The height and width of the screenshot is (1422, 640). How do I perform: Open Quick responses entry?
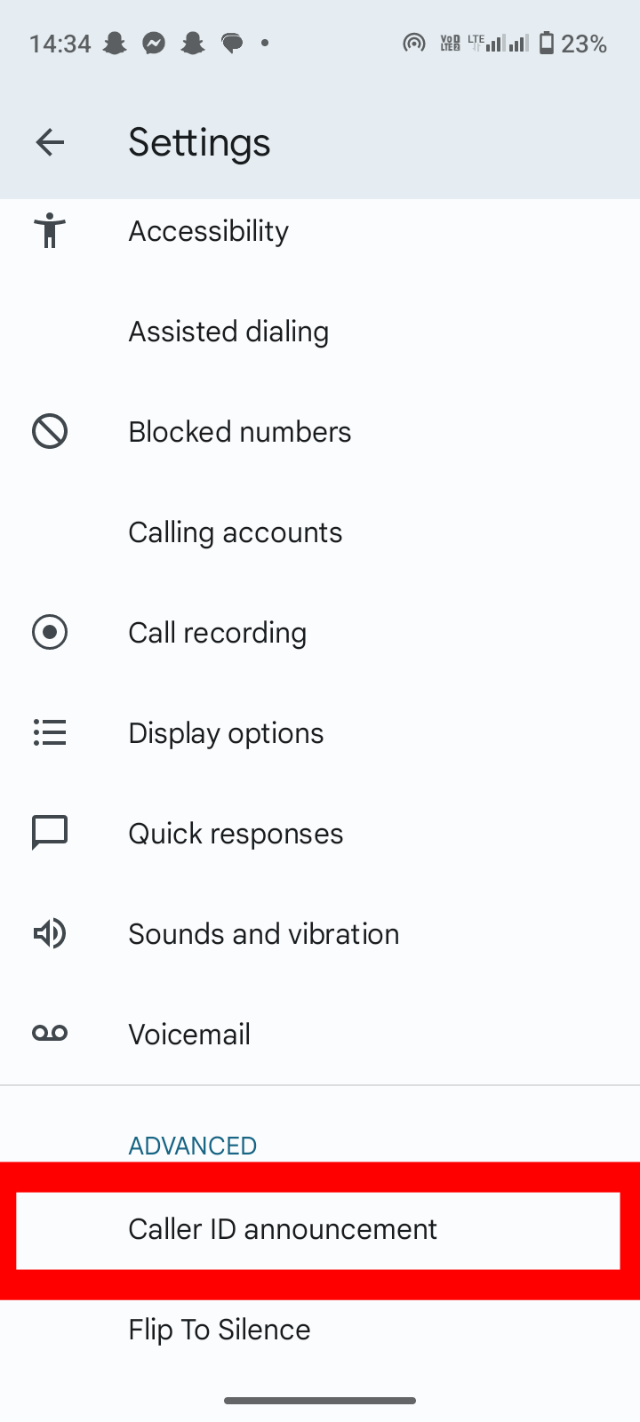235,833
